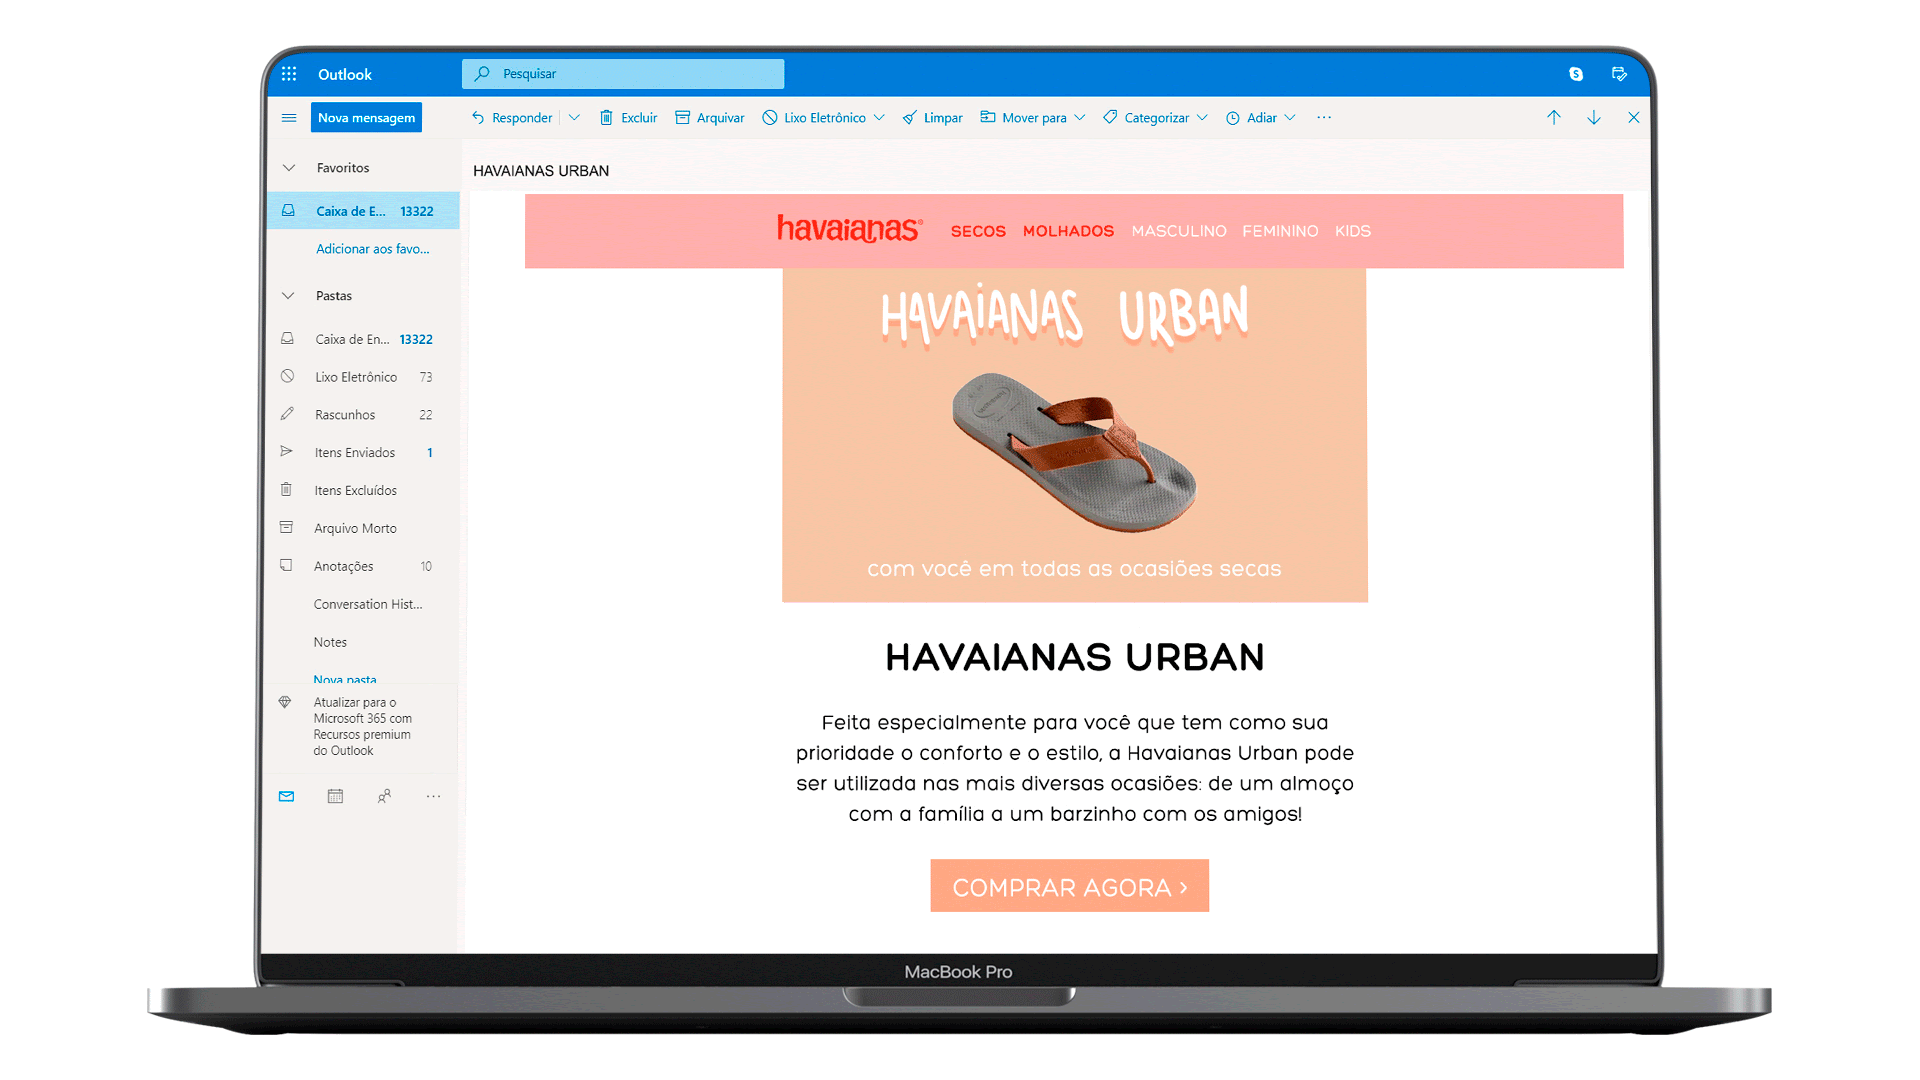Click SECOS in Havaianas email menu
Screen dimensions: 1920x1080
(978, 231)
